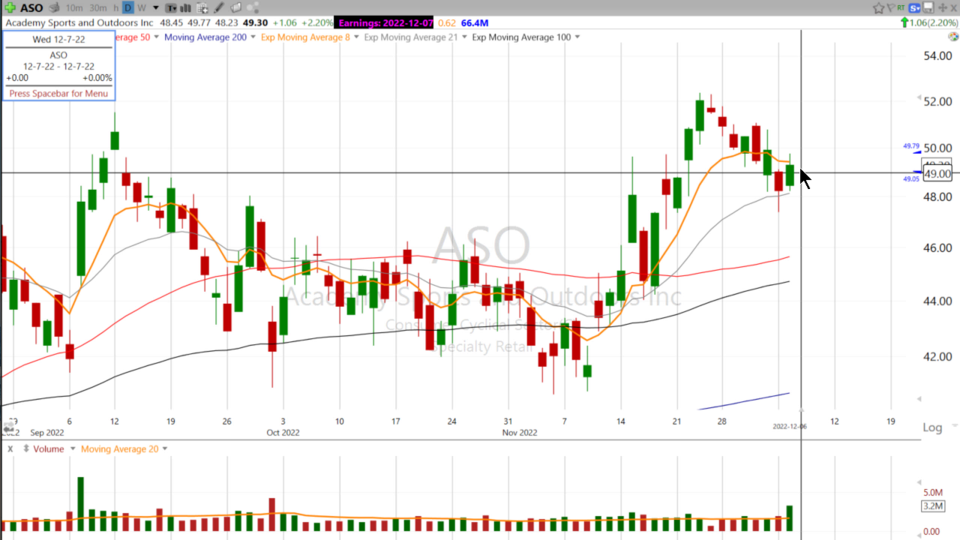This screenshot has width=960, height=540.
Task: Click the 54.00 price axis label
Action: pyautogui.click(x=937, y=56)
